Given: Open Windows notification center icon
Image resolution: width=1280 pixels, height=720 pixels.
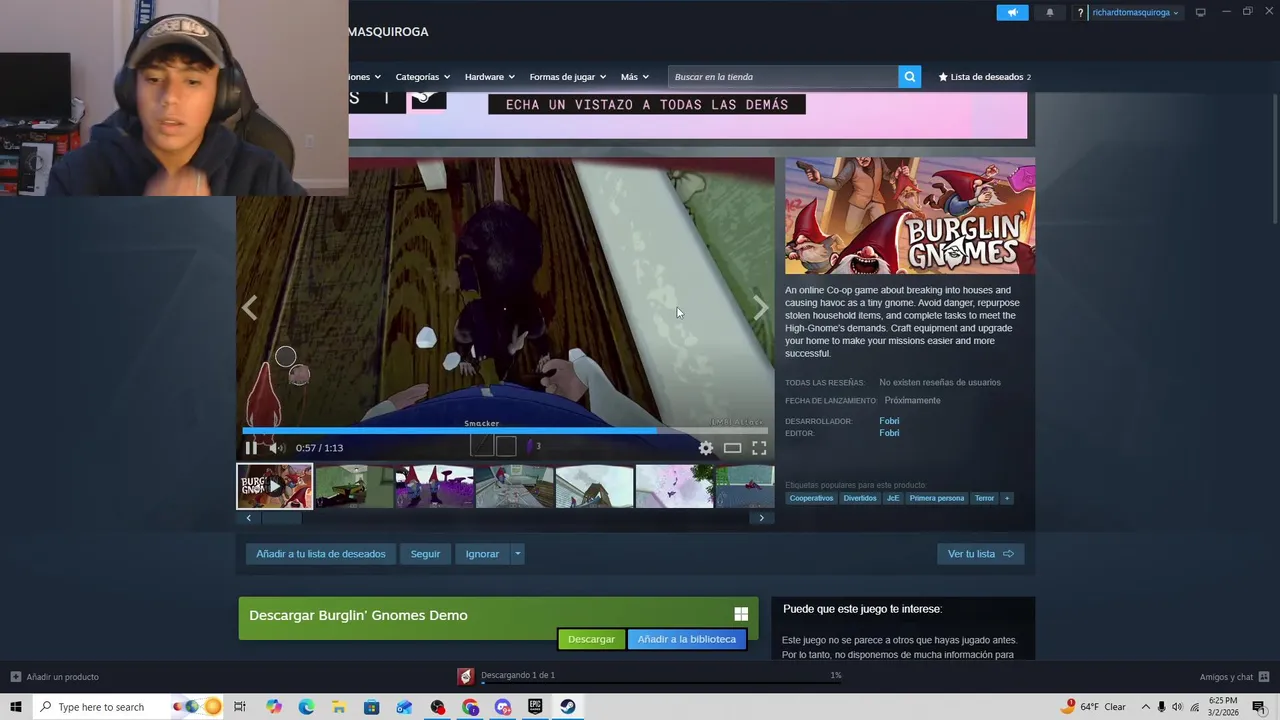Looking at the screenshot, I should (x=1259, y=707).
